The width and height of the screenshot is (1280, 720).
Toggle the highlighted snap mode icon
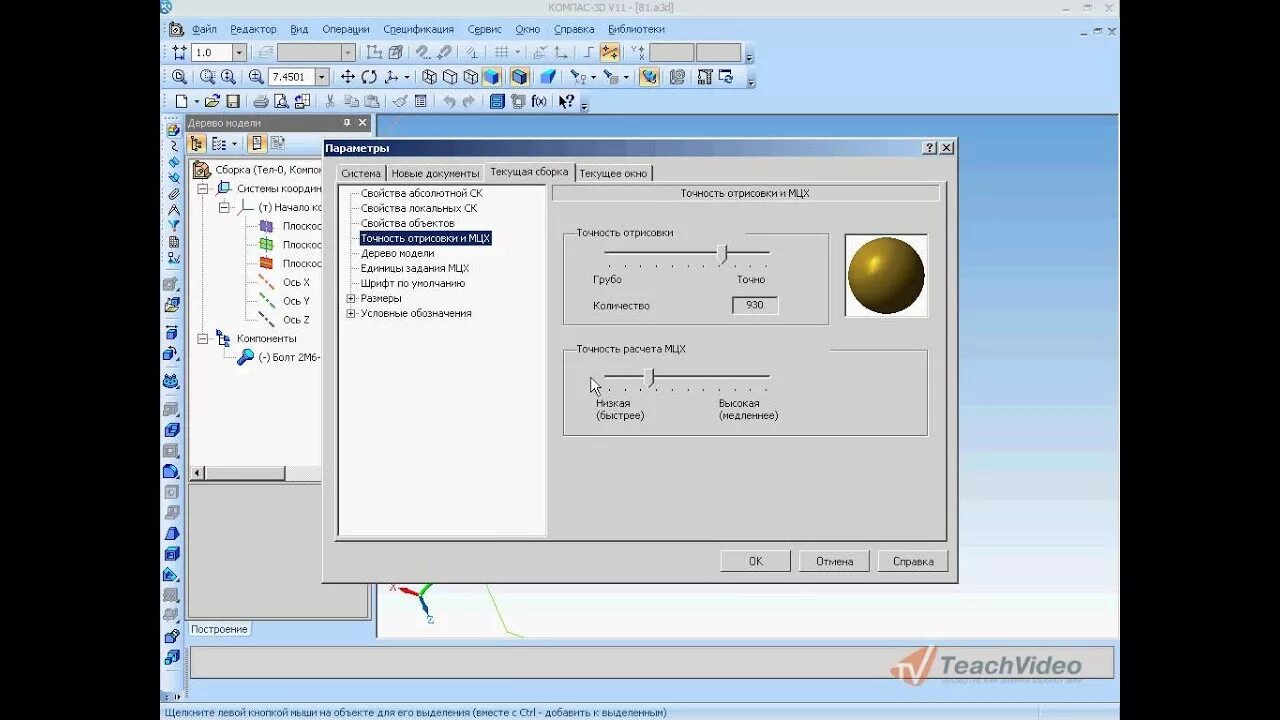pos(610,52)
